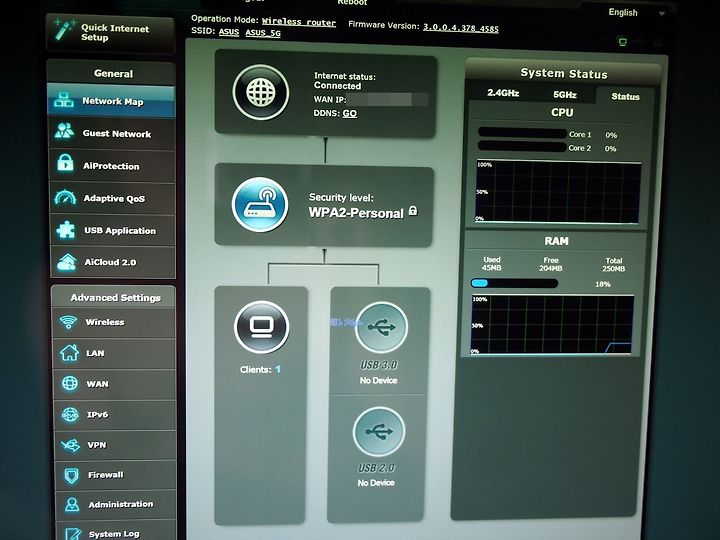Screen dimensions: 720x540
Task: Click the LAN house icon
Action: pos(69,353)
